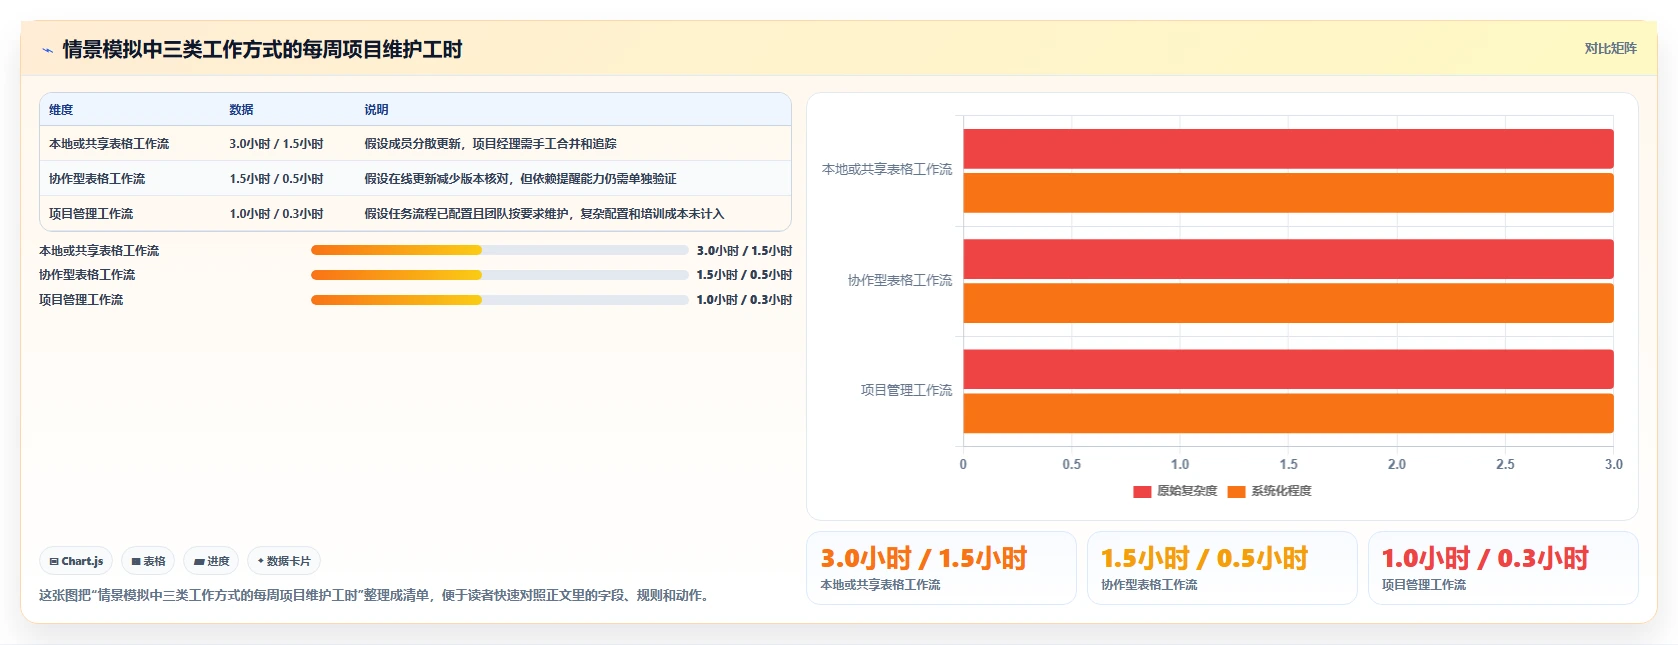Click progress list label 本地或共享表格工作流
Image resolution: width=1678 pixels, height=645 pixels.
(x=99, y=251)
